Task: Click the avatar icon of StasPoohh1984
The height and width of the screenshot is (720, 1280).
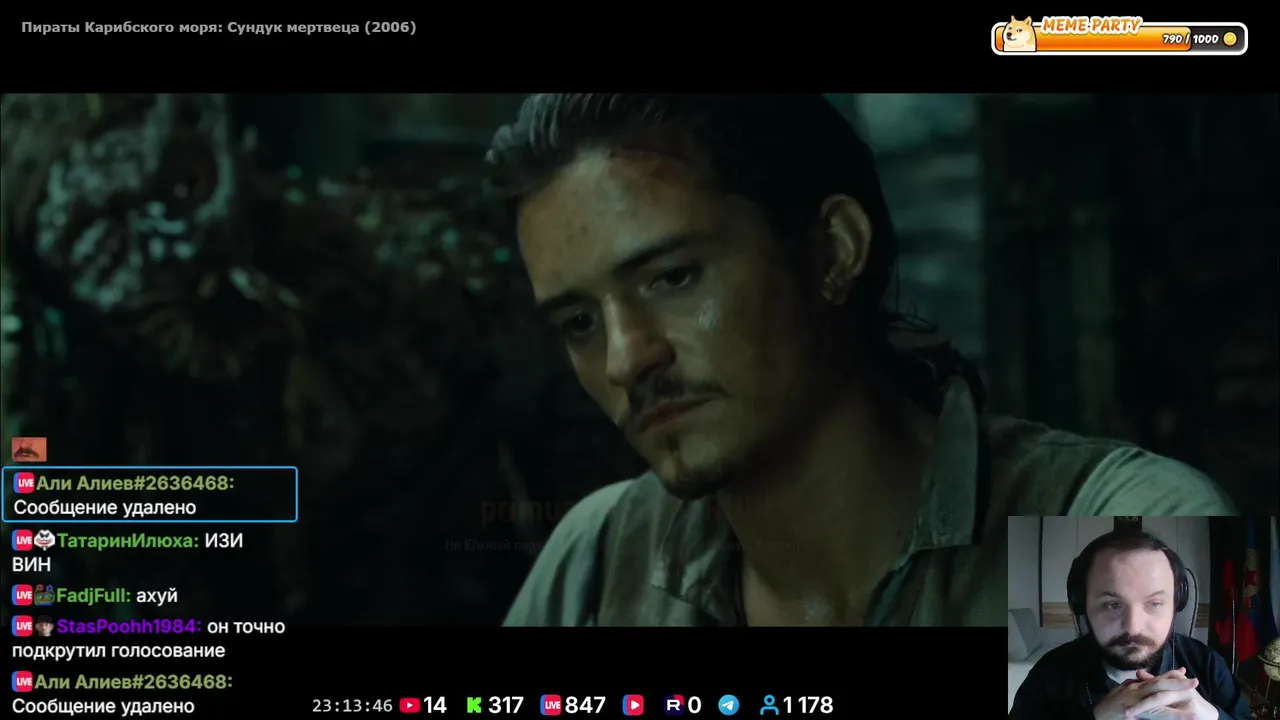Action: coord(44,627)
